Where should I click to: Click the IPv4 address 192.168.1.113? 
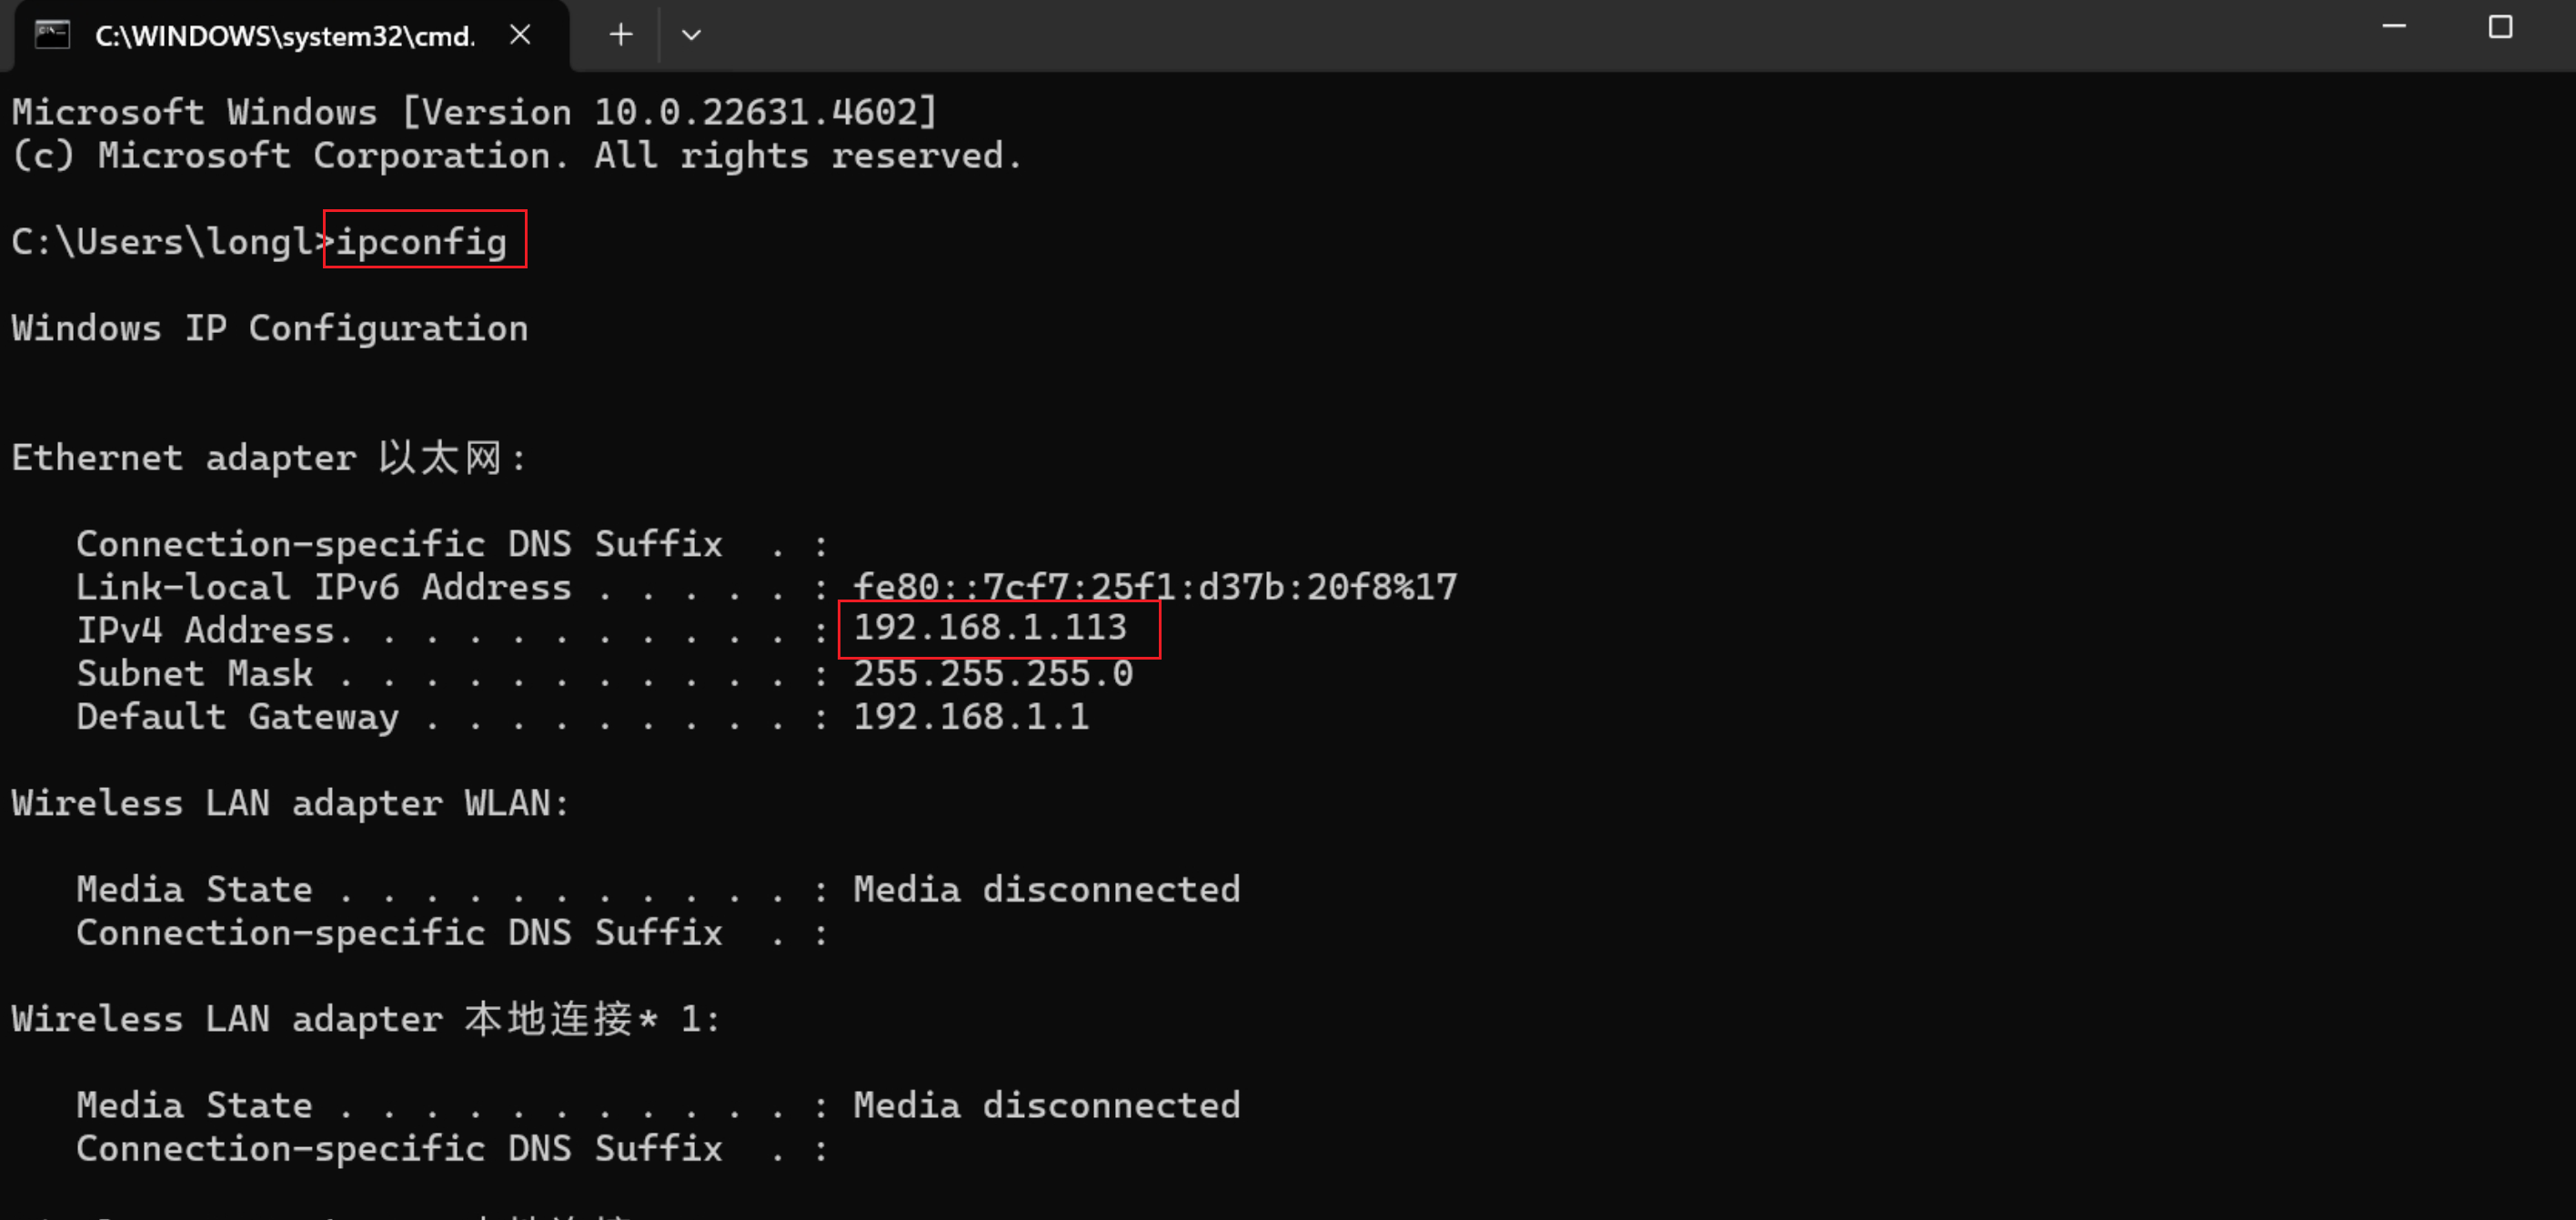tap(990, 627)
